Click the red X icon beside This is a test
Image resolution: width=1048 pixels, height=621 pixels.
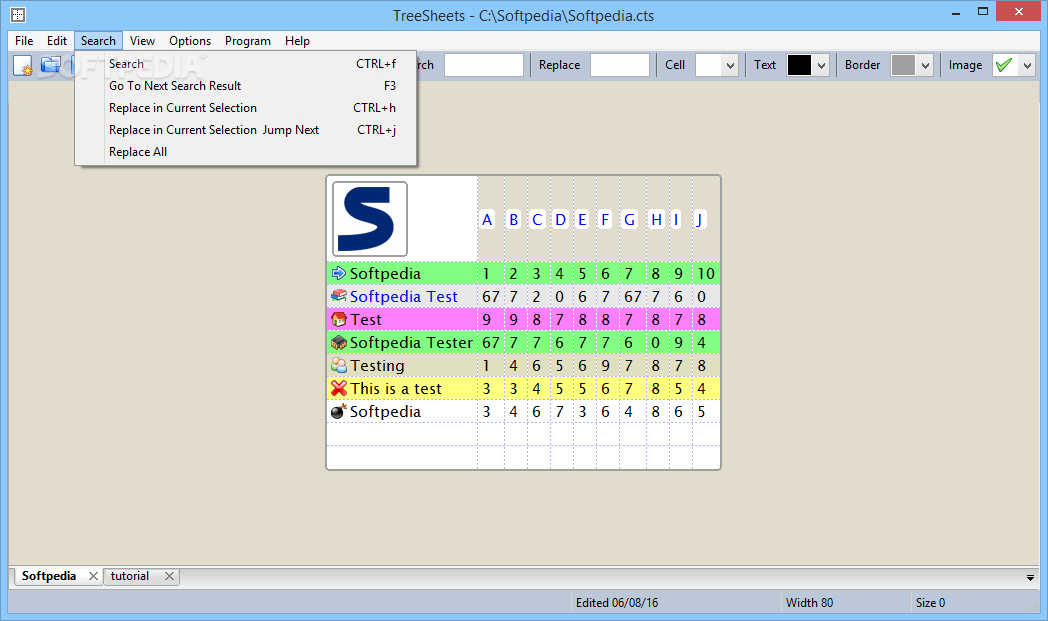click(x=339, y=388)
